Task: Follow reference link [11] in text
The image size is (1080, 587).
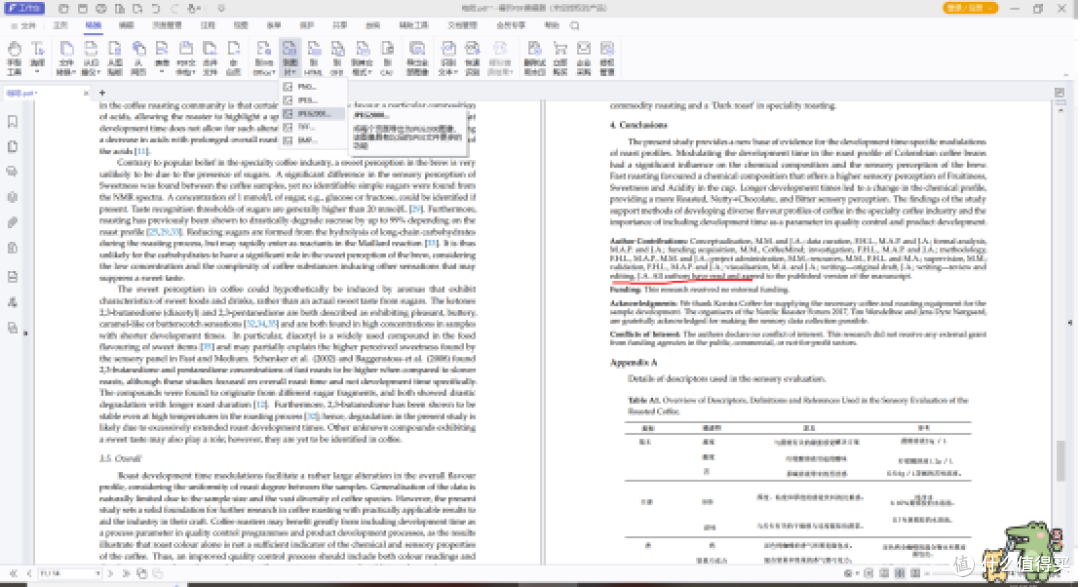Action: click(x=142, y=151)
